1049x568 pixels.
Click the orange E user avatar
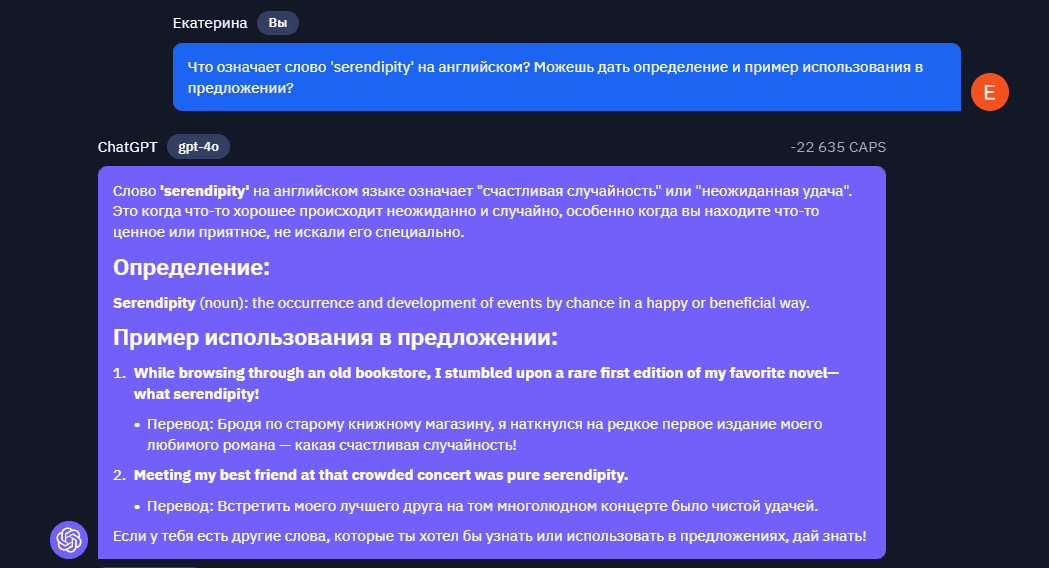tap(989, 92)
